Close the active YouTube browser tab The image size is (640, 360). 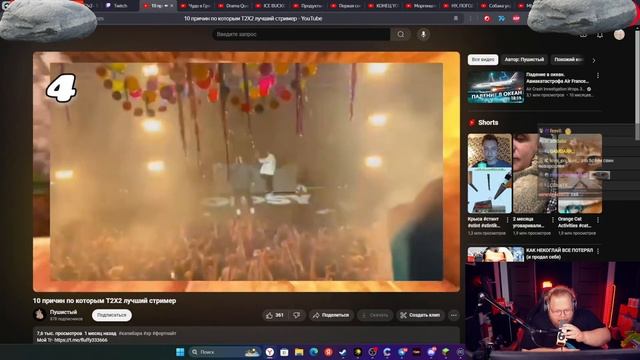coord(171,6)
